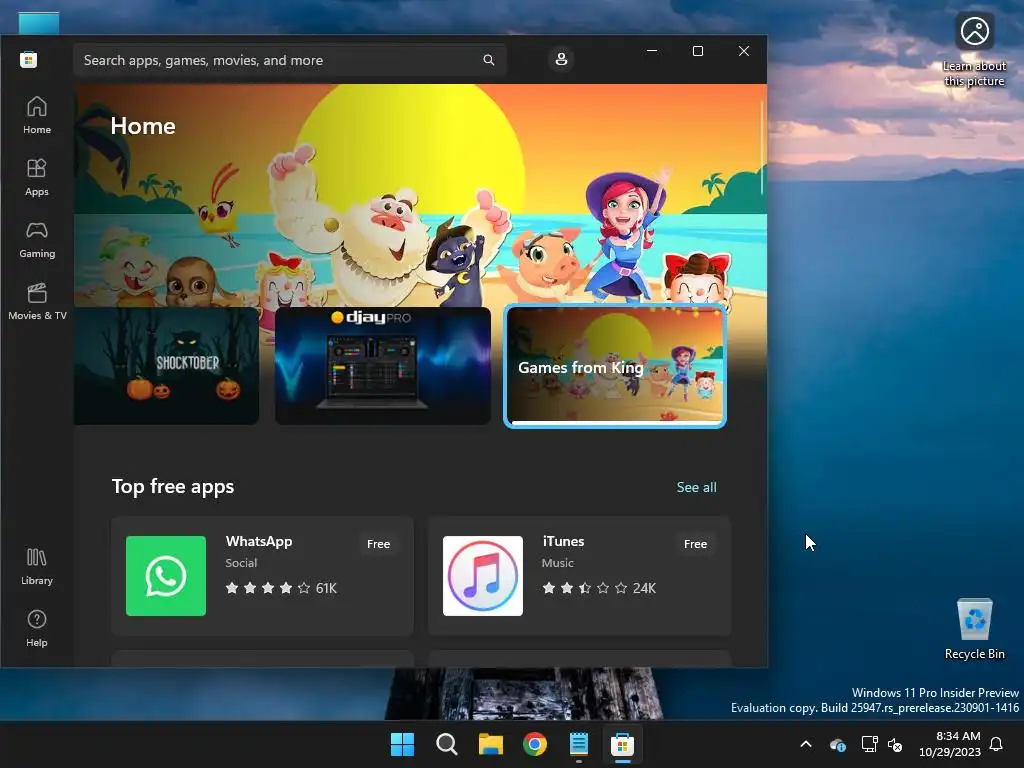Open the user account profile icon
Image resolution: width=1024 pixels, height=768 pixels.
(x=561, y=59)
